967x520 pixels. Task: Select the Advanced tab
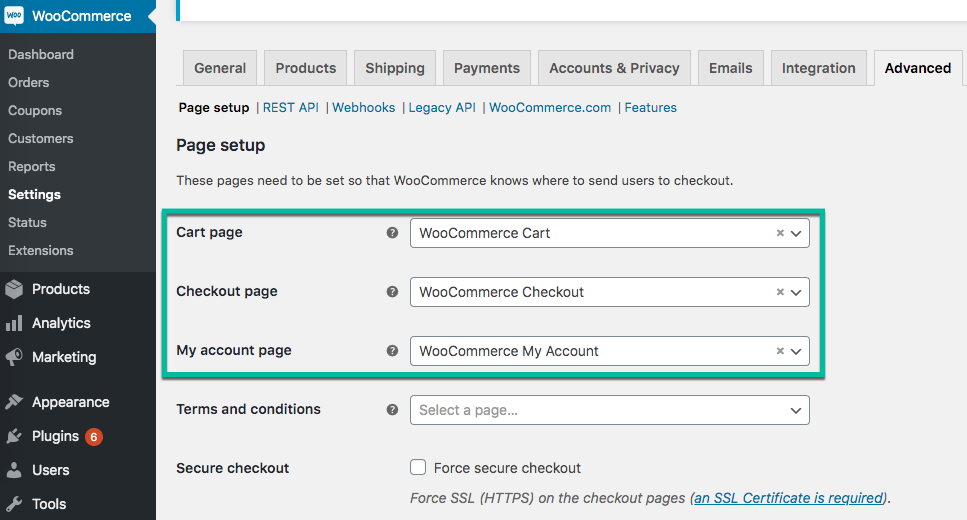pos(918,68)
